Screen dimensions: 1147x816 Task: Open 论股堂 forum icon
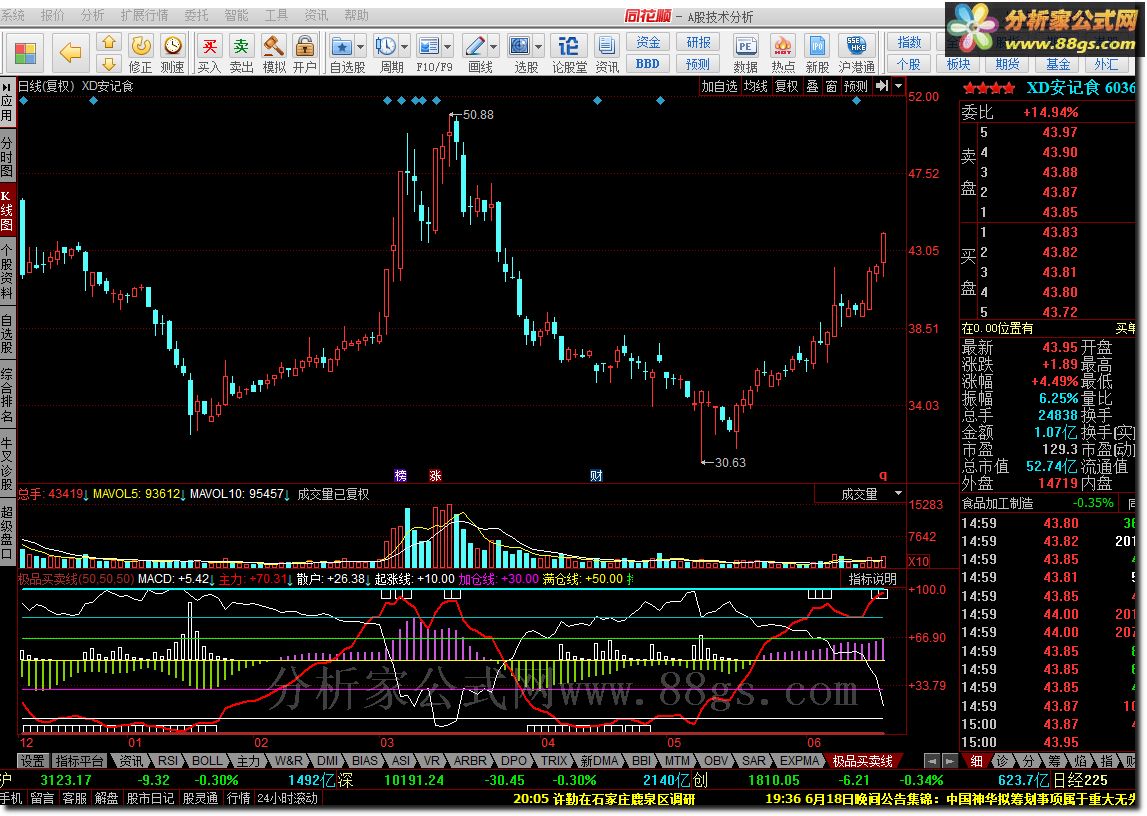568,53
